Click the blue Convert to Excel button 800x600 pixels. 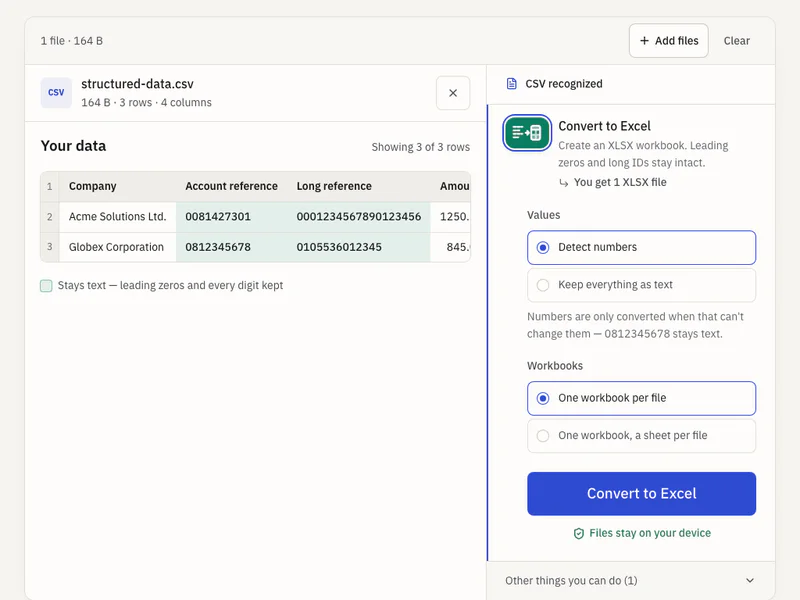(641, 493)
